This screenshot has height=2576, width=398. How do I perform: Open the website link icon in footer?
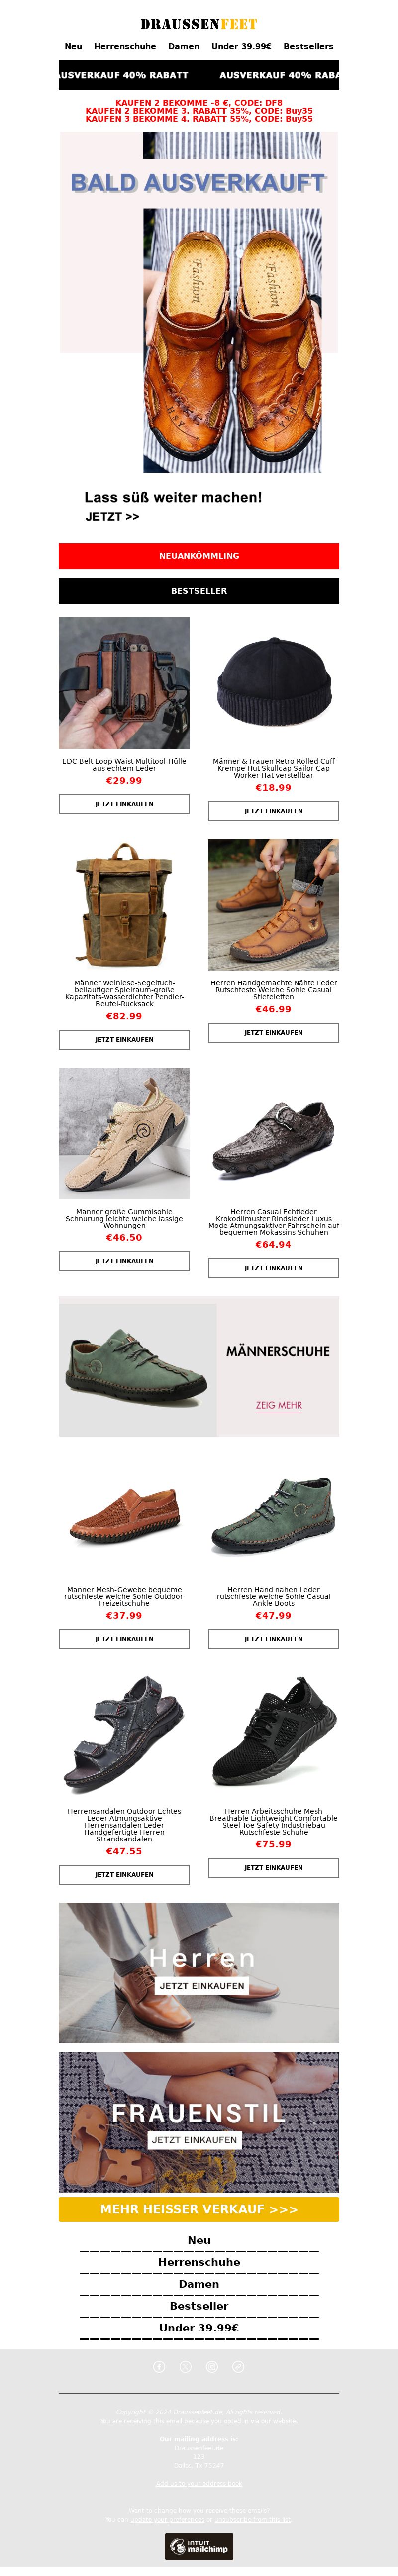point(238,2366)
